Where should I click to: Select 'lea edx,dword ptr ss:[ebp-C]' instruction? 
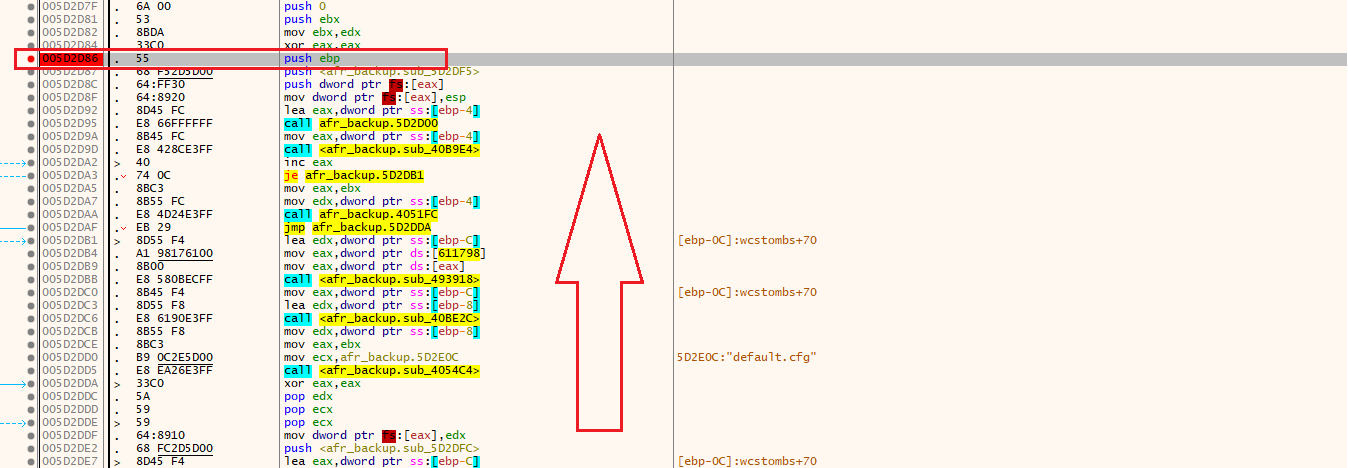coord(380,240)
